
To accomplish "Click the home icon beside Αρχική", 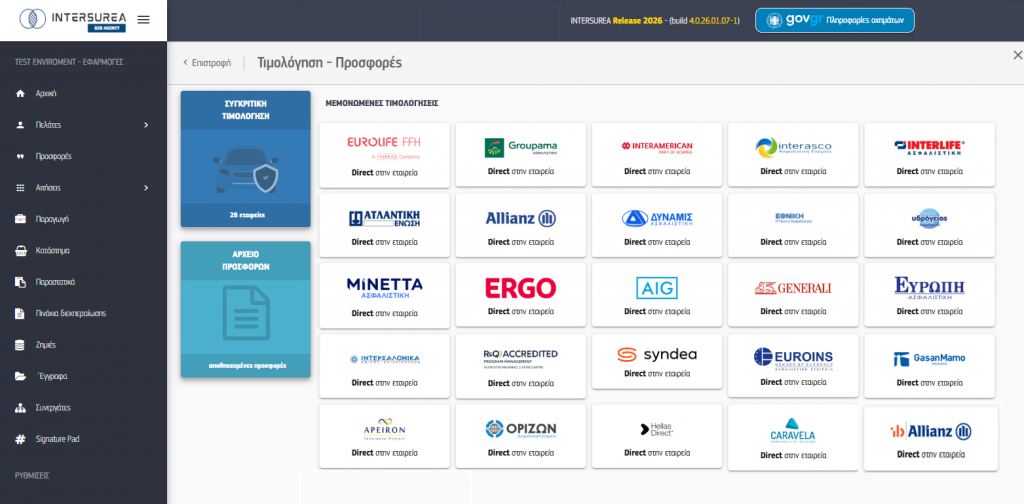I will pyautogui.click(x=20, y=93).
